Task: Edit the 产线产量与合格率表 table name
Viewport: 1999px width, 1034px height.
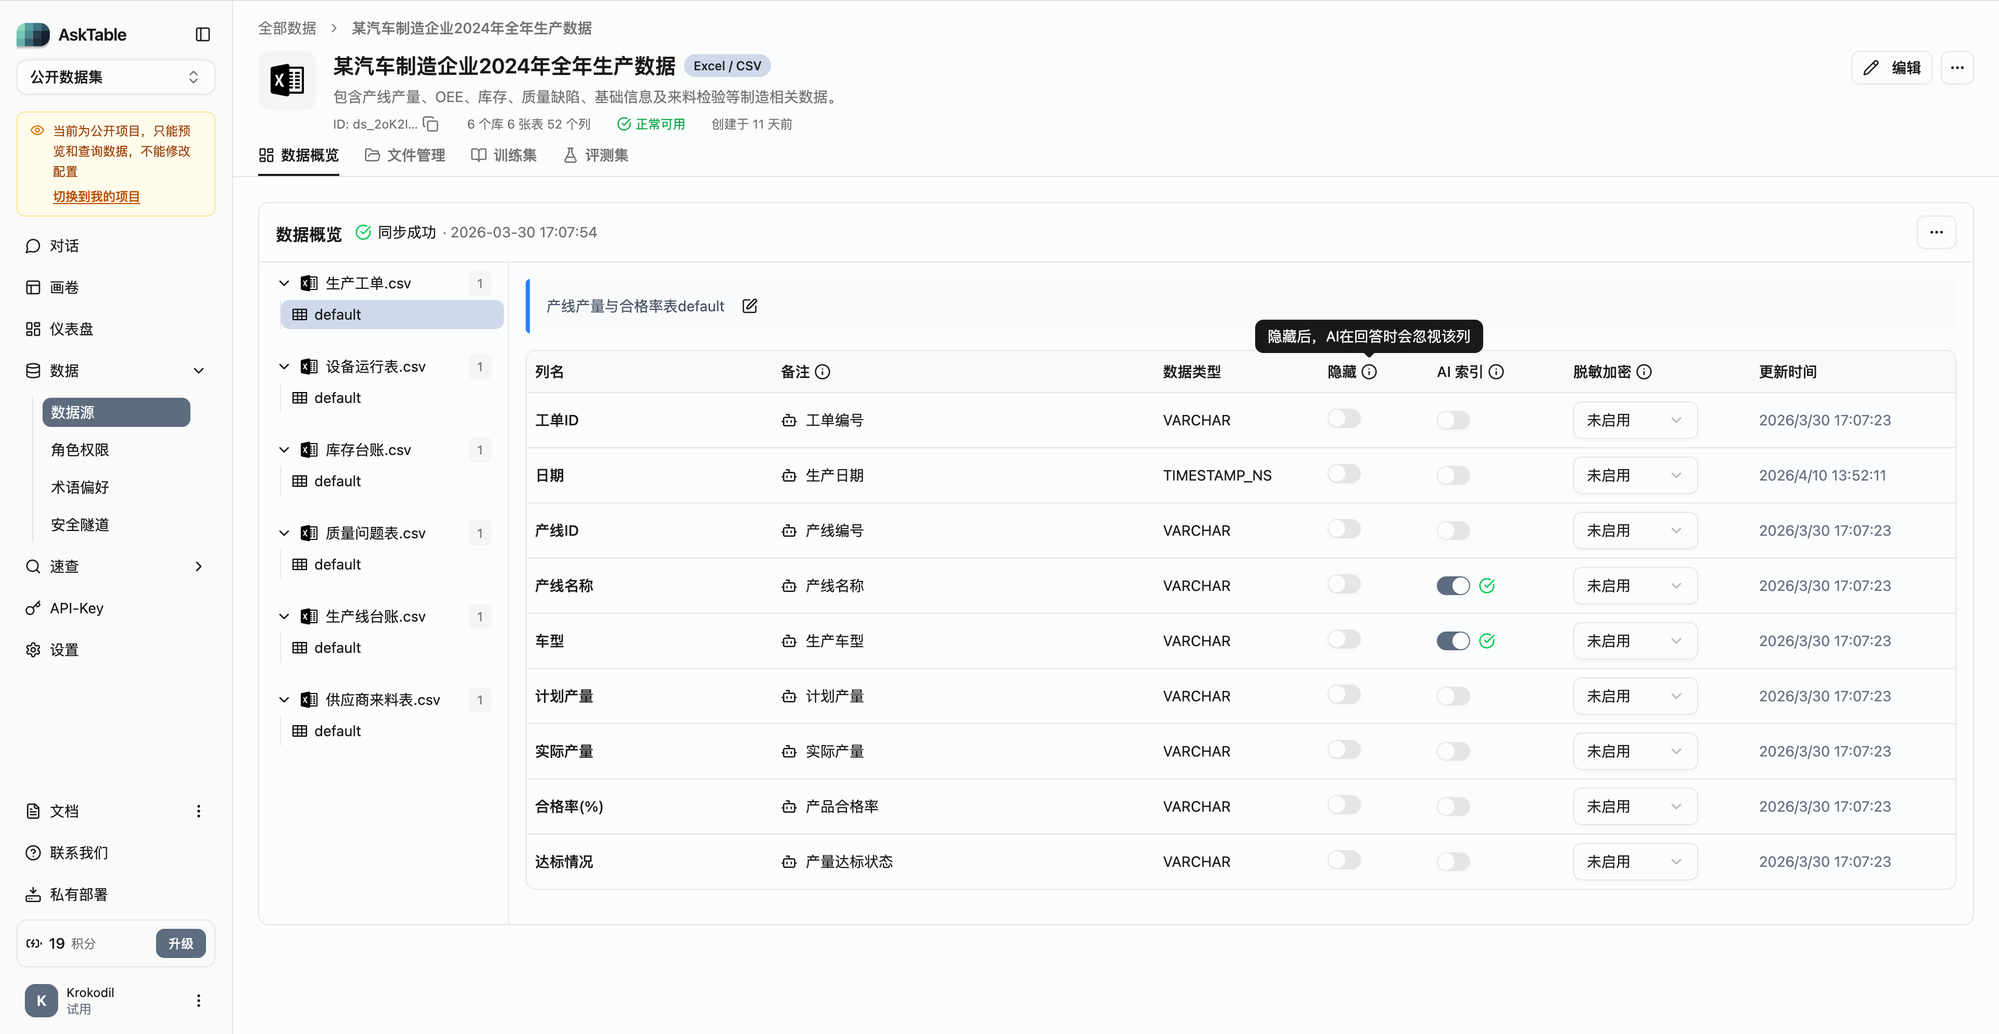Action: (749, 306)
